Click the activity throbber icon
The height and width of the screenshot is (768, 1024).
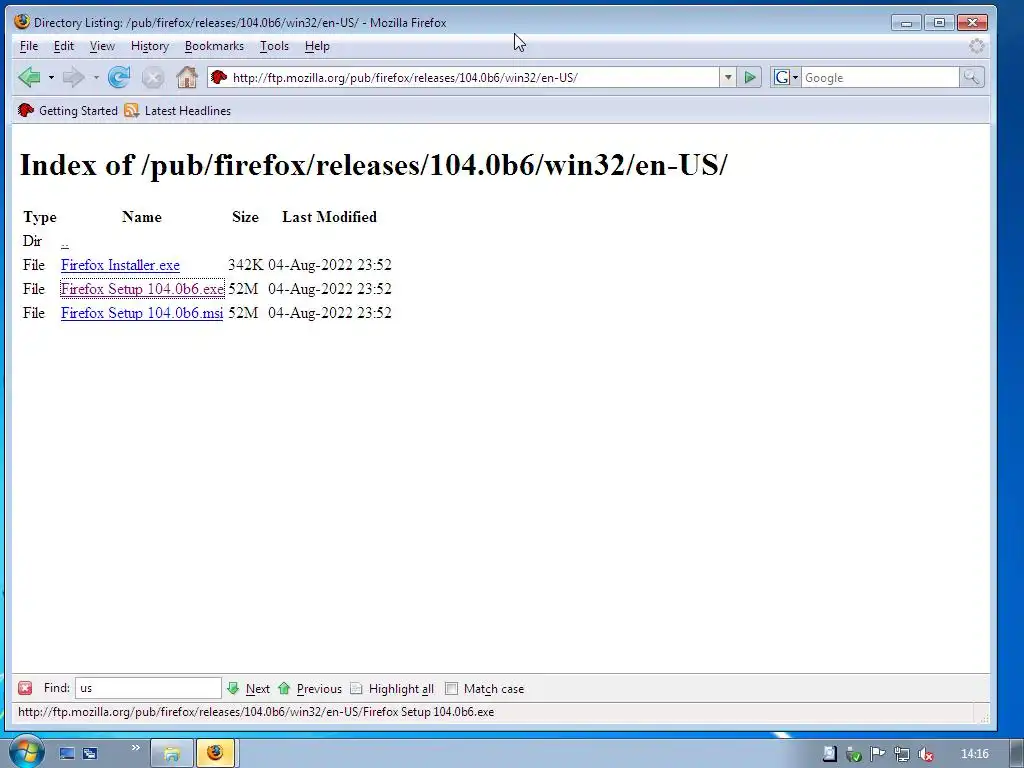tap(976, 46)
